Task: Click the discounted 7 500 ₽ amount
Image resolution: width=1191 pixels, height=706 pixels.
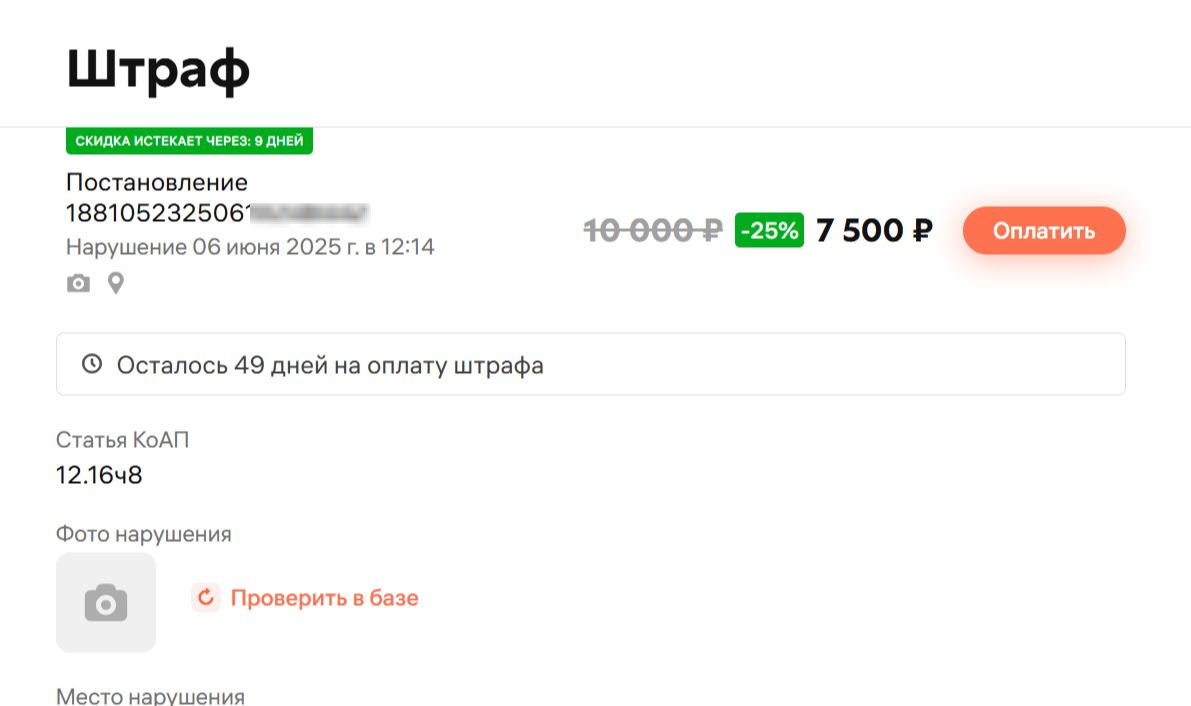Action: pyautogui.click(x=874, y=231)
